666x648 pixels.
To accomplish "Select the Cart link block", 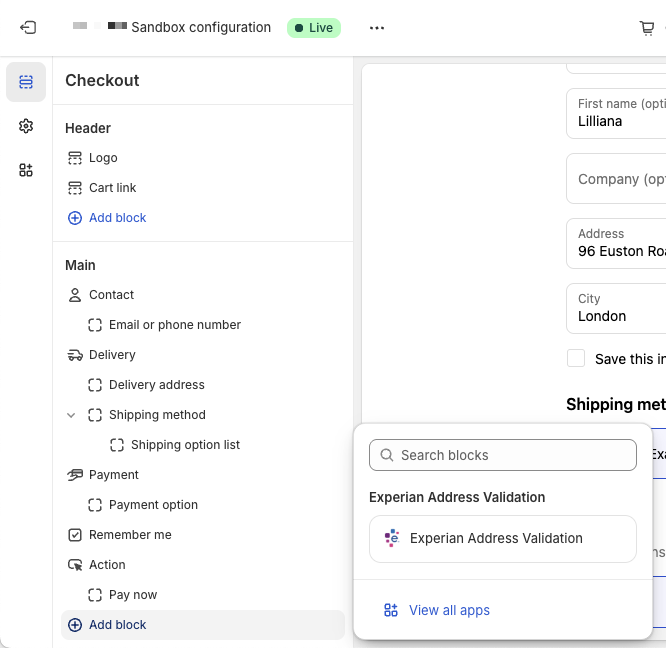I will 112,188.
